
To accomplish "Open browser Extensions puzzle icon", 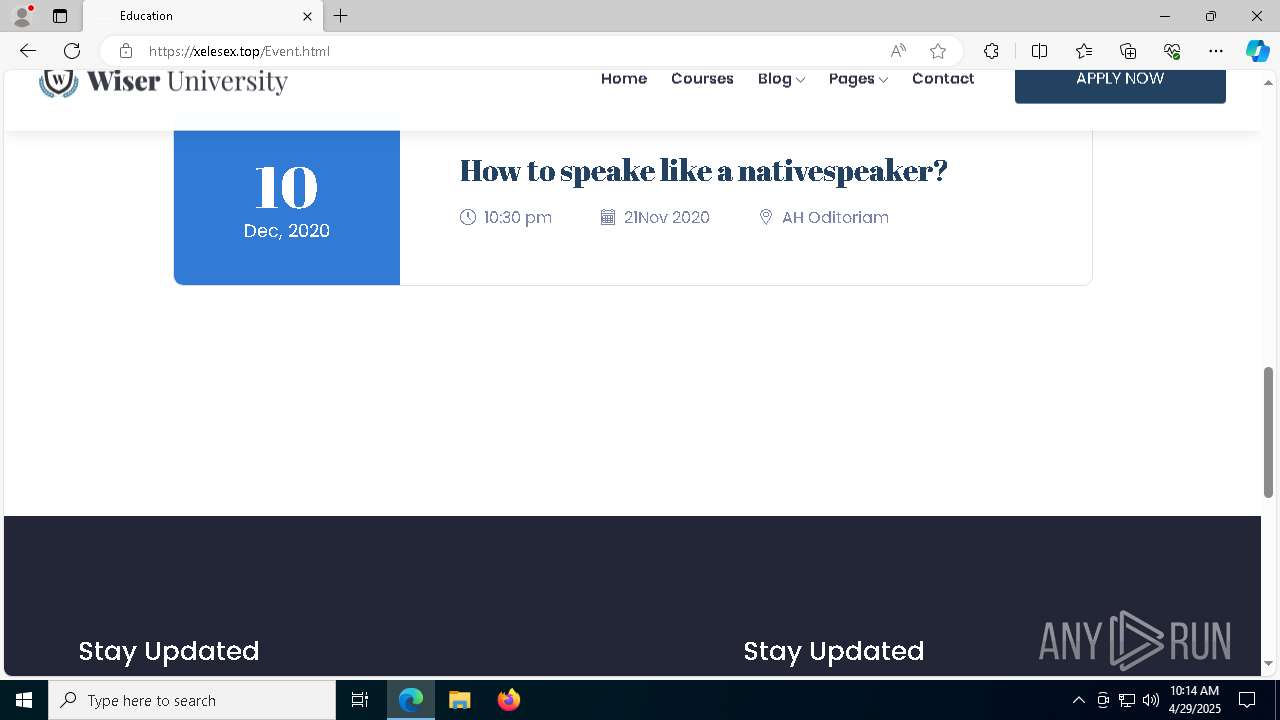I will pos(991,51).
